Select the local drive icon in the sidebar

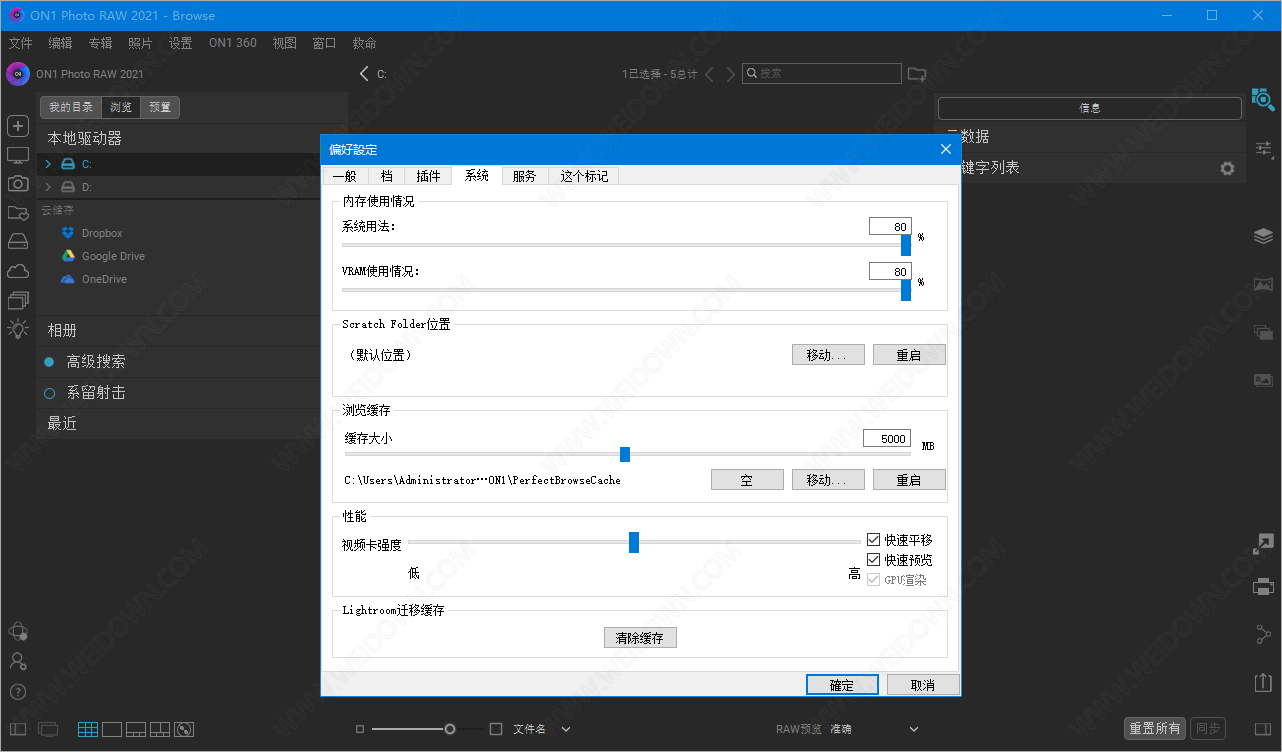pos(18,242)
